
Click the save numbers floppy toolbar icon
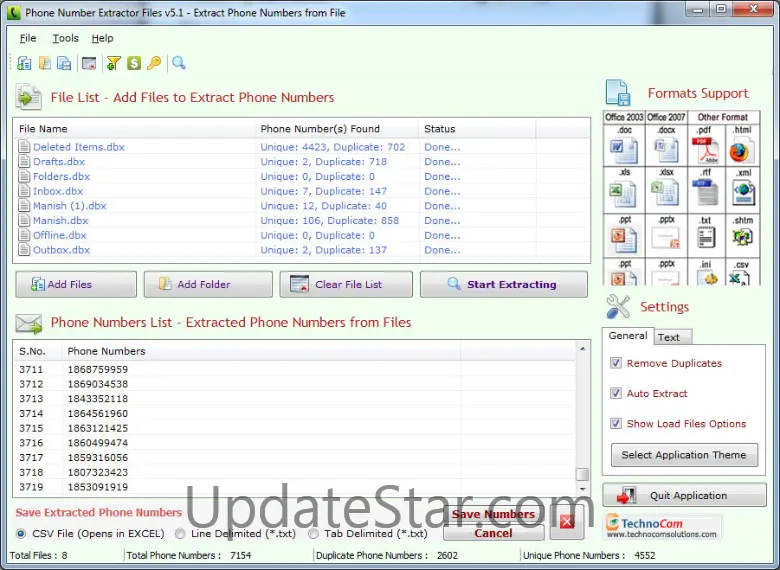(x=64, y=63)
